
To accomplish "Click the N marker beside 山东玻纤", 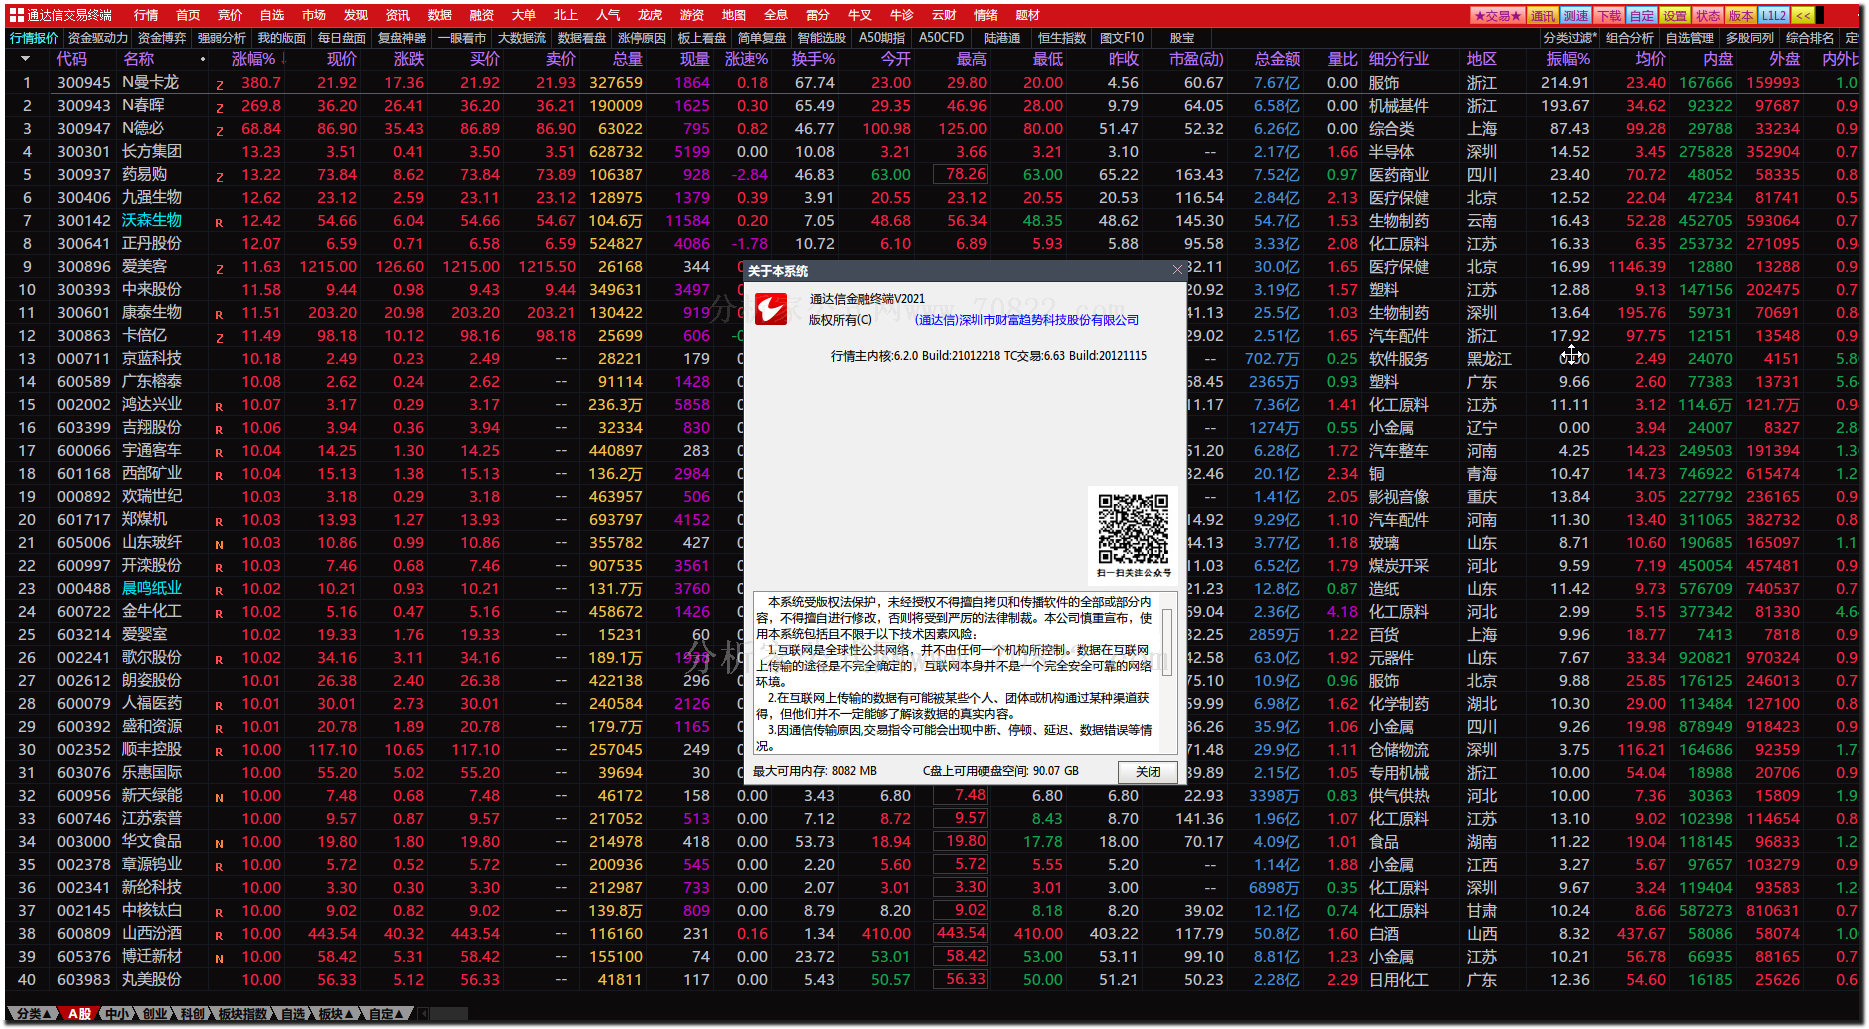I will pos(219,545).
